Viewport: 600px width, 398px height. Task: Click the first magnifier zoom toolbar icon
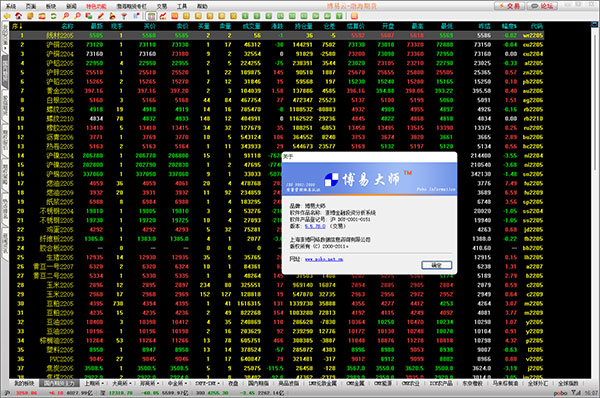(66, 16)
